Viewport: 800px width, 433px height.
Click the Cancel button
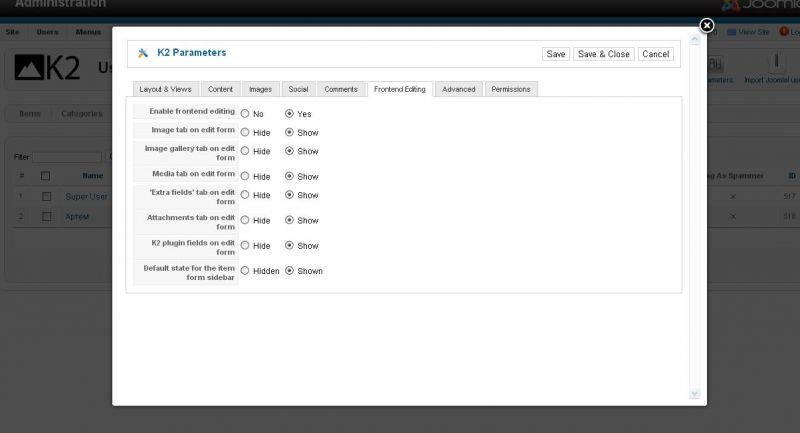pyautogui.click(x=656, y=54)
